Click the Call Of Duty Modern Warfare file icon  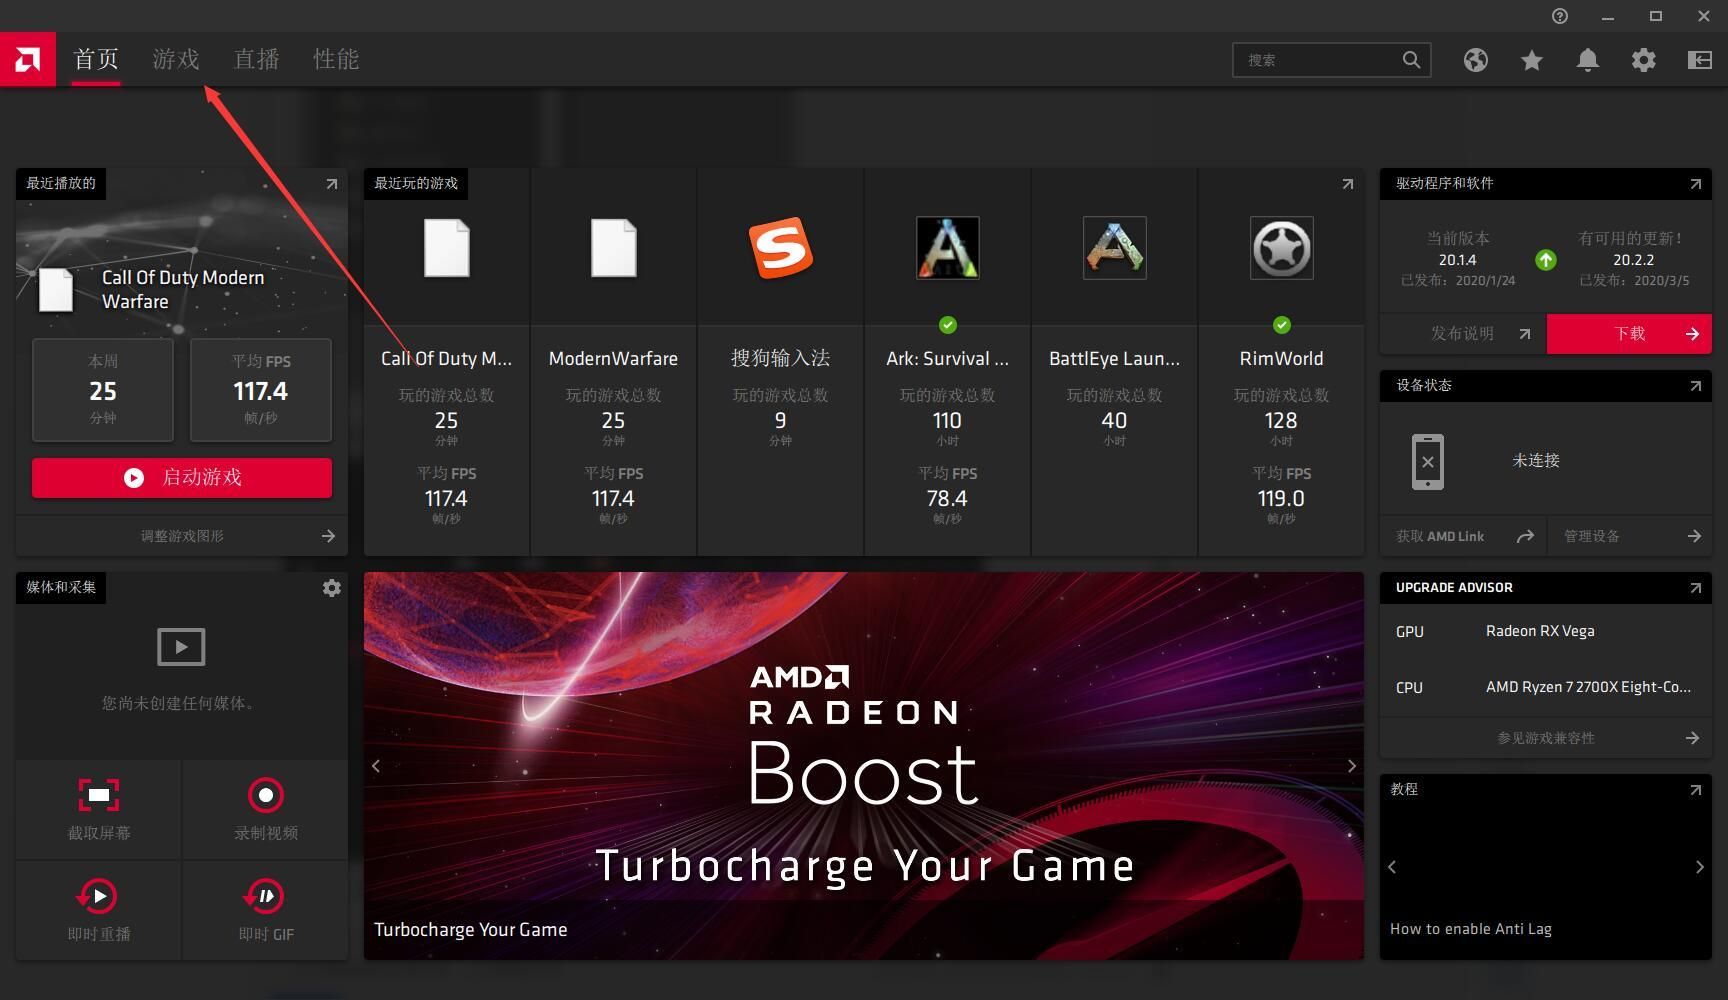[x=55, y=290]
